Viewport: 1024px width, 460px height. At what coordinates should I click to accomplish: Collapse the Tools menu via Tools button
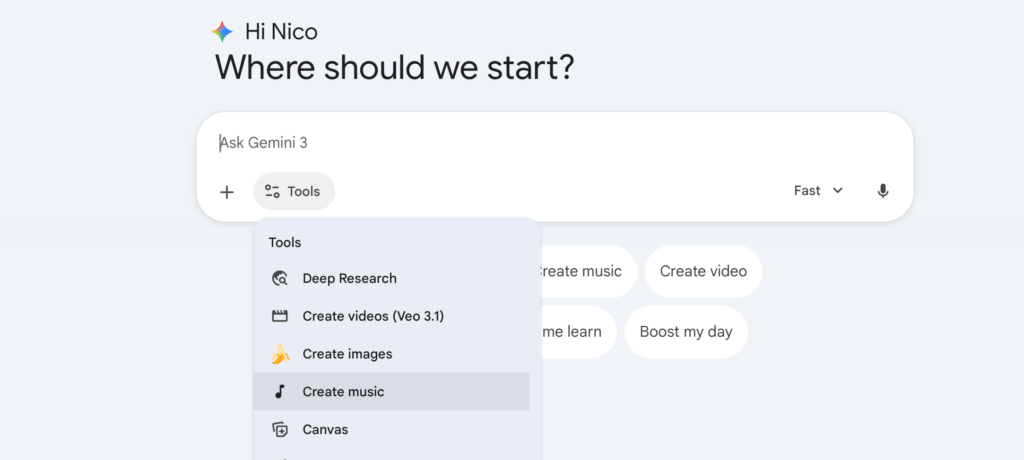pyautogui.click(x=295, y=191)
